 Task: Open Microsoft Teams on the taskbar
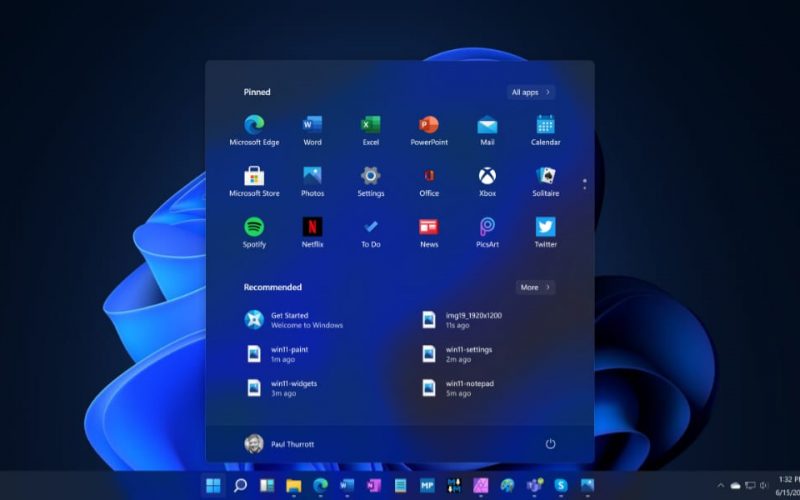click(534, 485)
